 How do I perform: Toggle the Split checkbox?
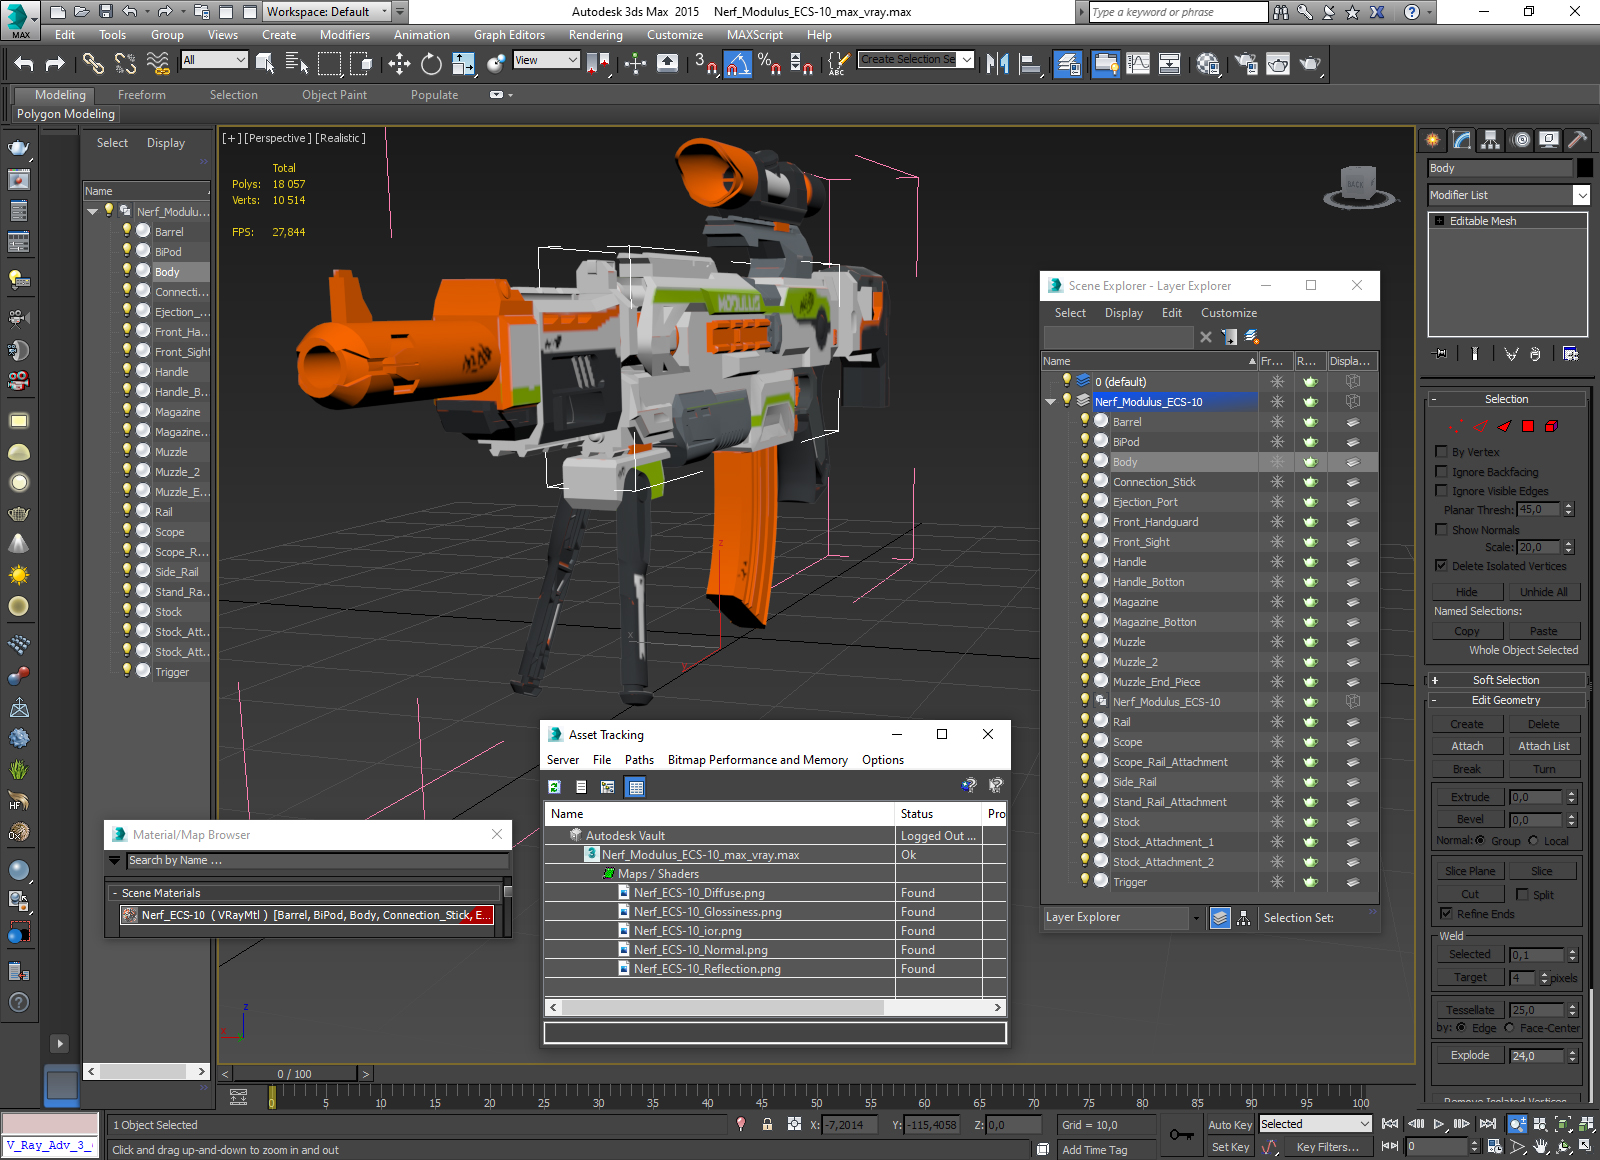(1522, 895)
